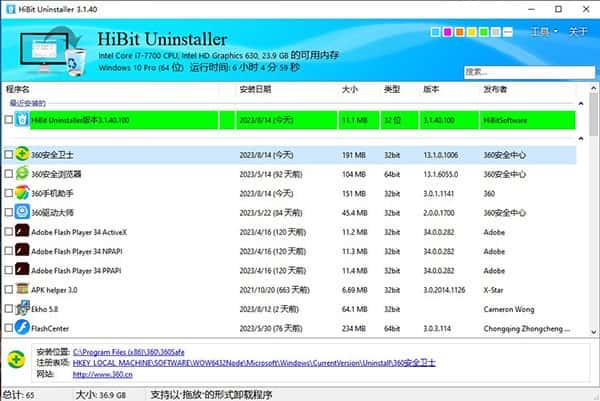This screenshot has height=401, width=600.
Task: Check the 360手机助手 checkbox
Action: pos(8,193)
